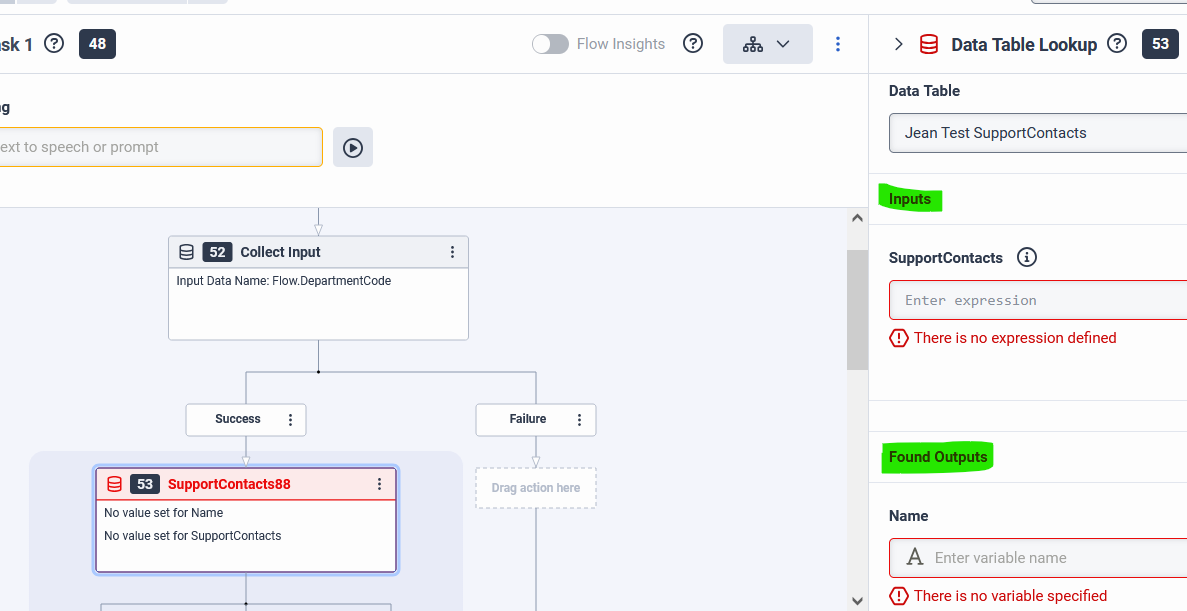Click the text to speech prompt field
Viewport: 1187px width, 611px height.
(160, 147)
